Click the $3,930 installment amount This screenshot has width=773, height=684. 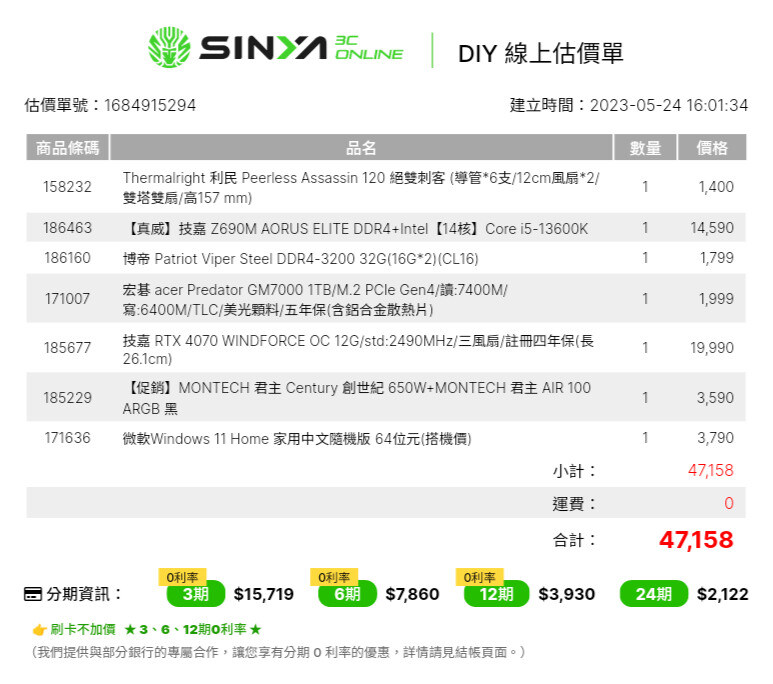click(x=566, y=595)
